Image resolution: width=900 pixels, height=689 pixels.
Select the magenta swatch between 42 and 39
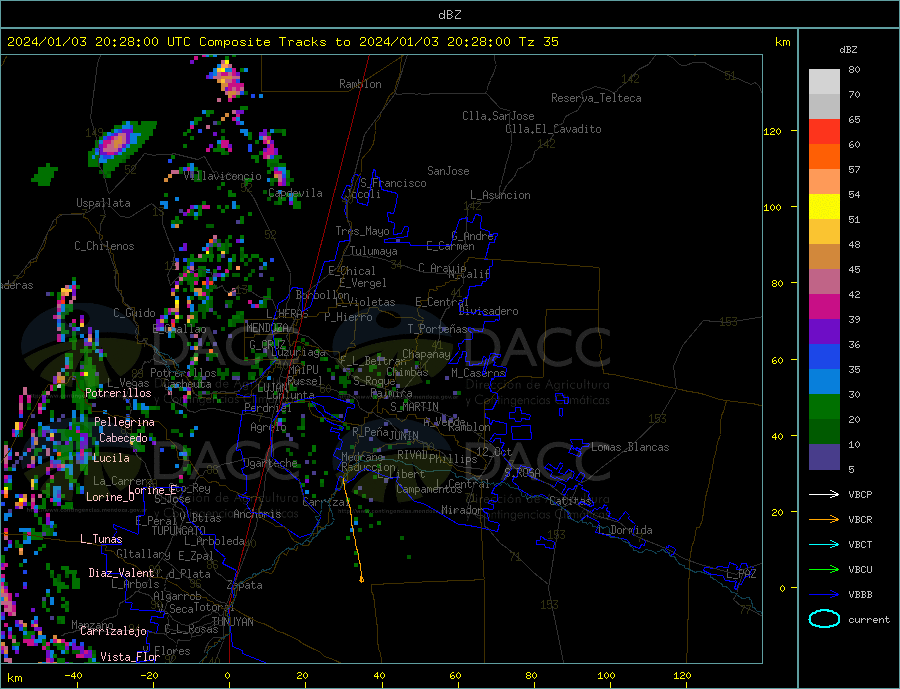tap(824, 307)
